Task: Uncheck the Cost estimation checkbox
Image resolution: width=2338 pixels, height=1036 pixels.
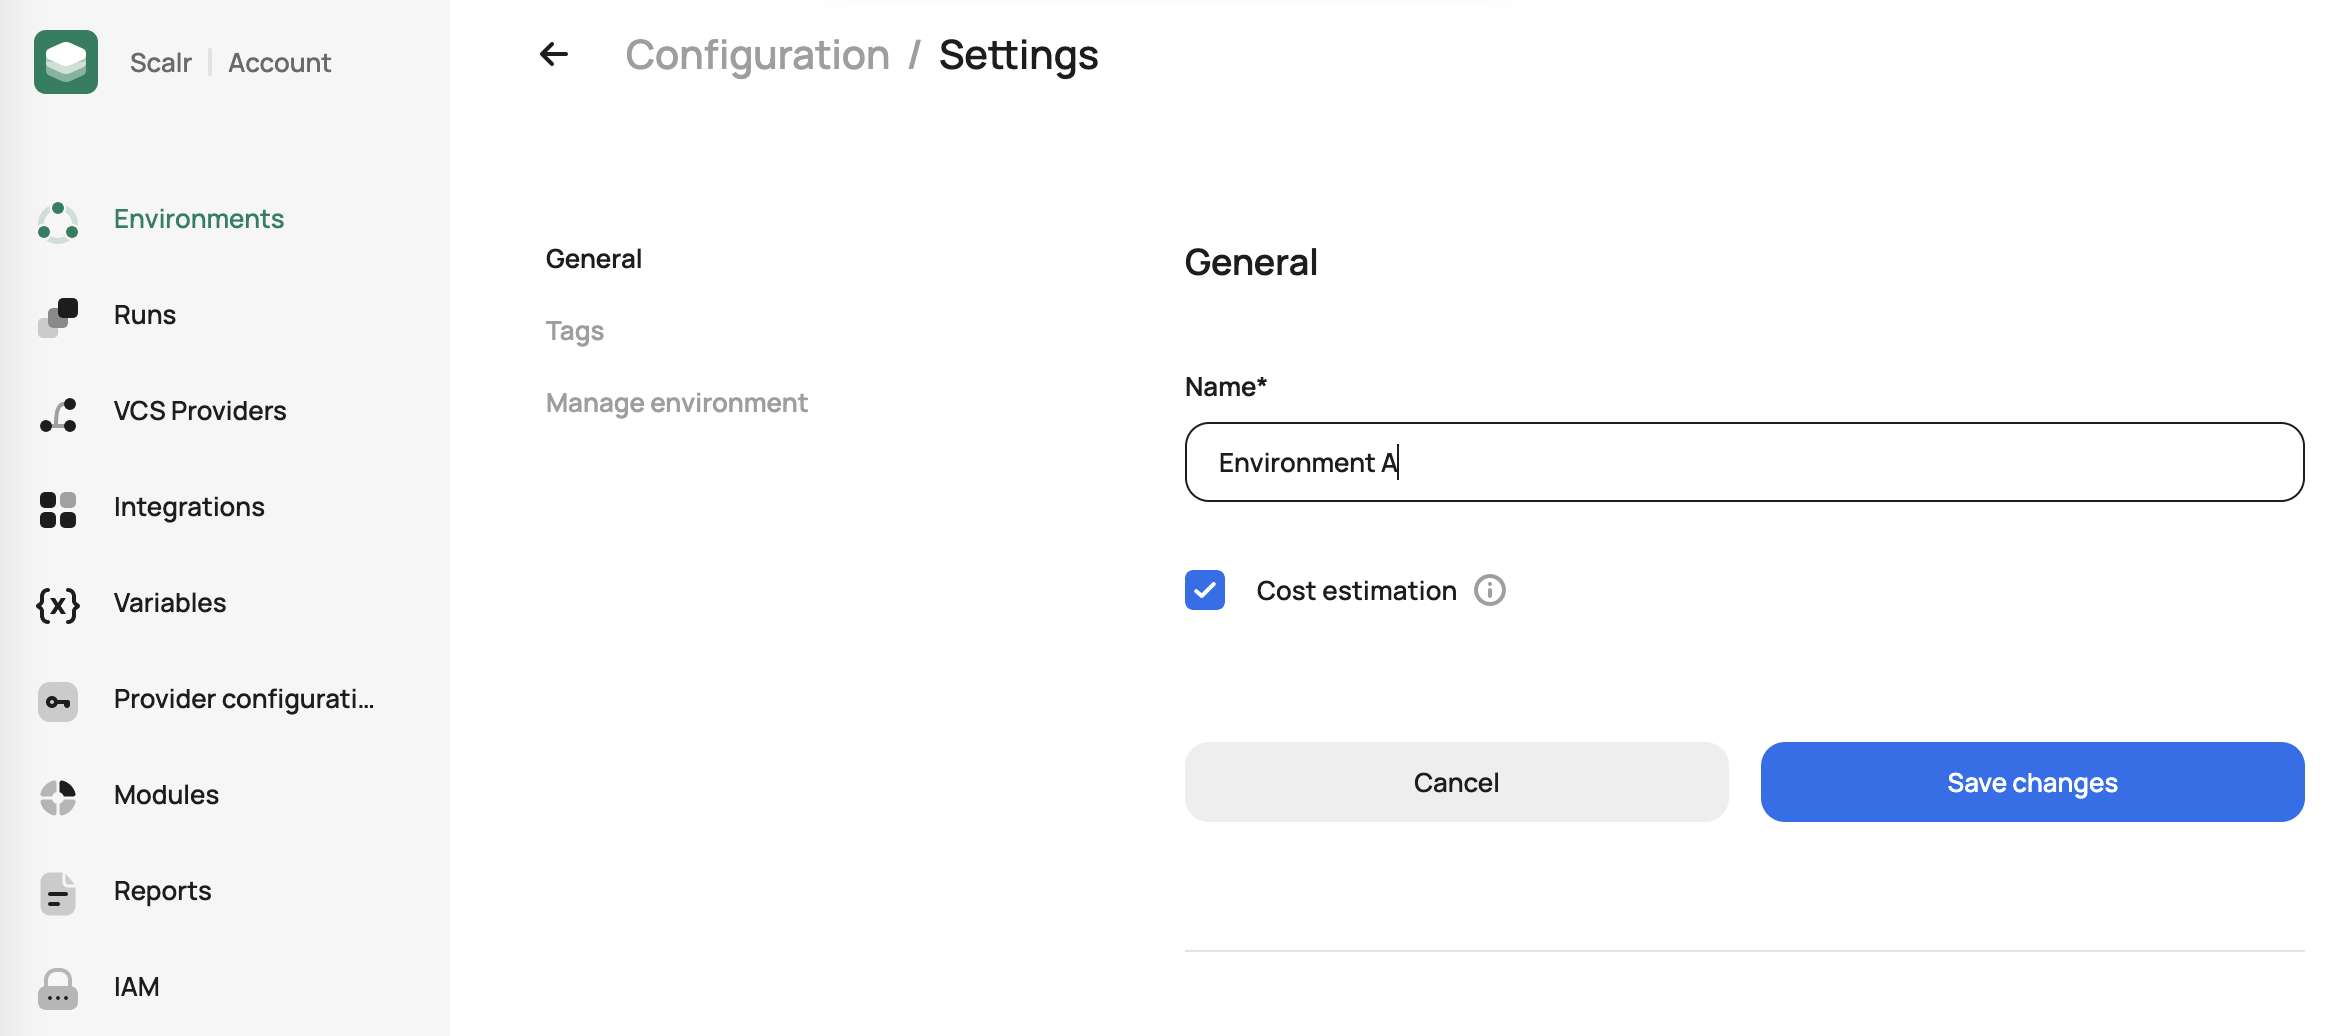Action: tap(1205, 591)
